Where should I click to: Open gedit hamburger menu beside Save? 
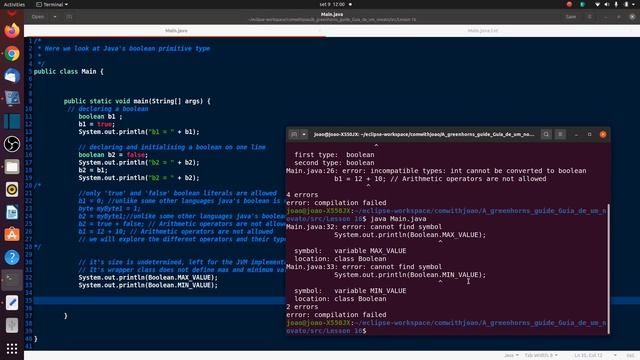(590, 17)
